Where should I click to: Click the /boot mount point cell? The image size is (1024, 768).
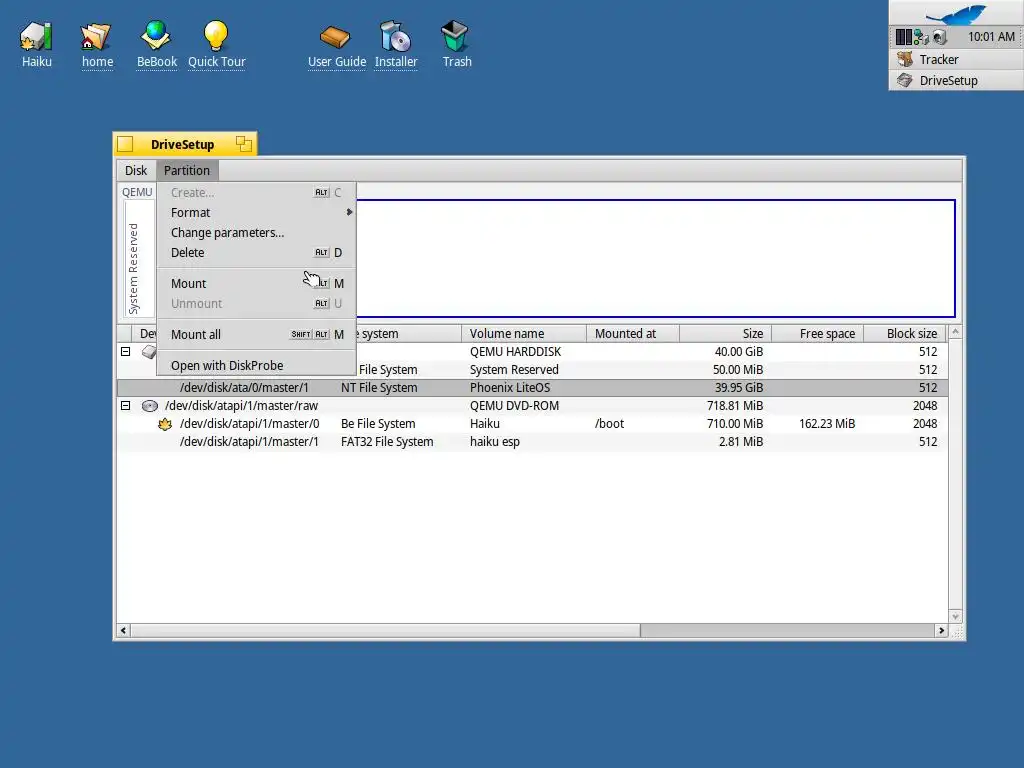[x=609, y=424]
